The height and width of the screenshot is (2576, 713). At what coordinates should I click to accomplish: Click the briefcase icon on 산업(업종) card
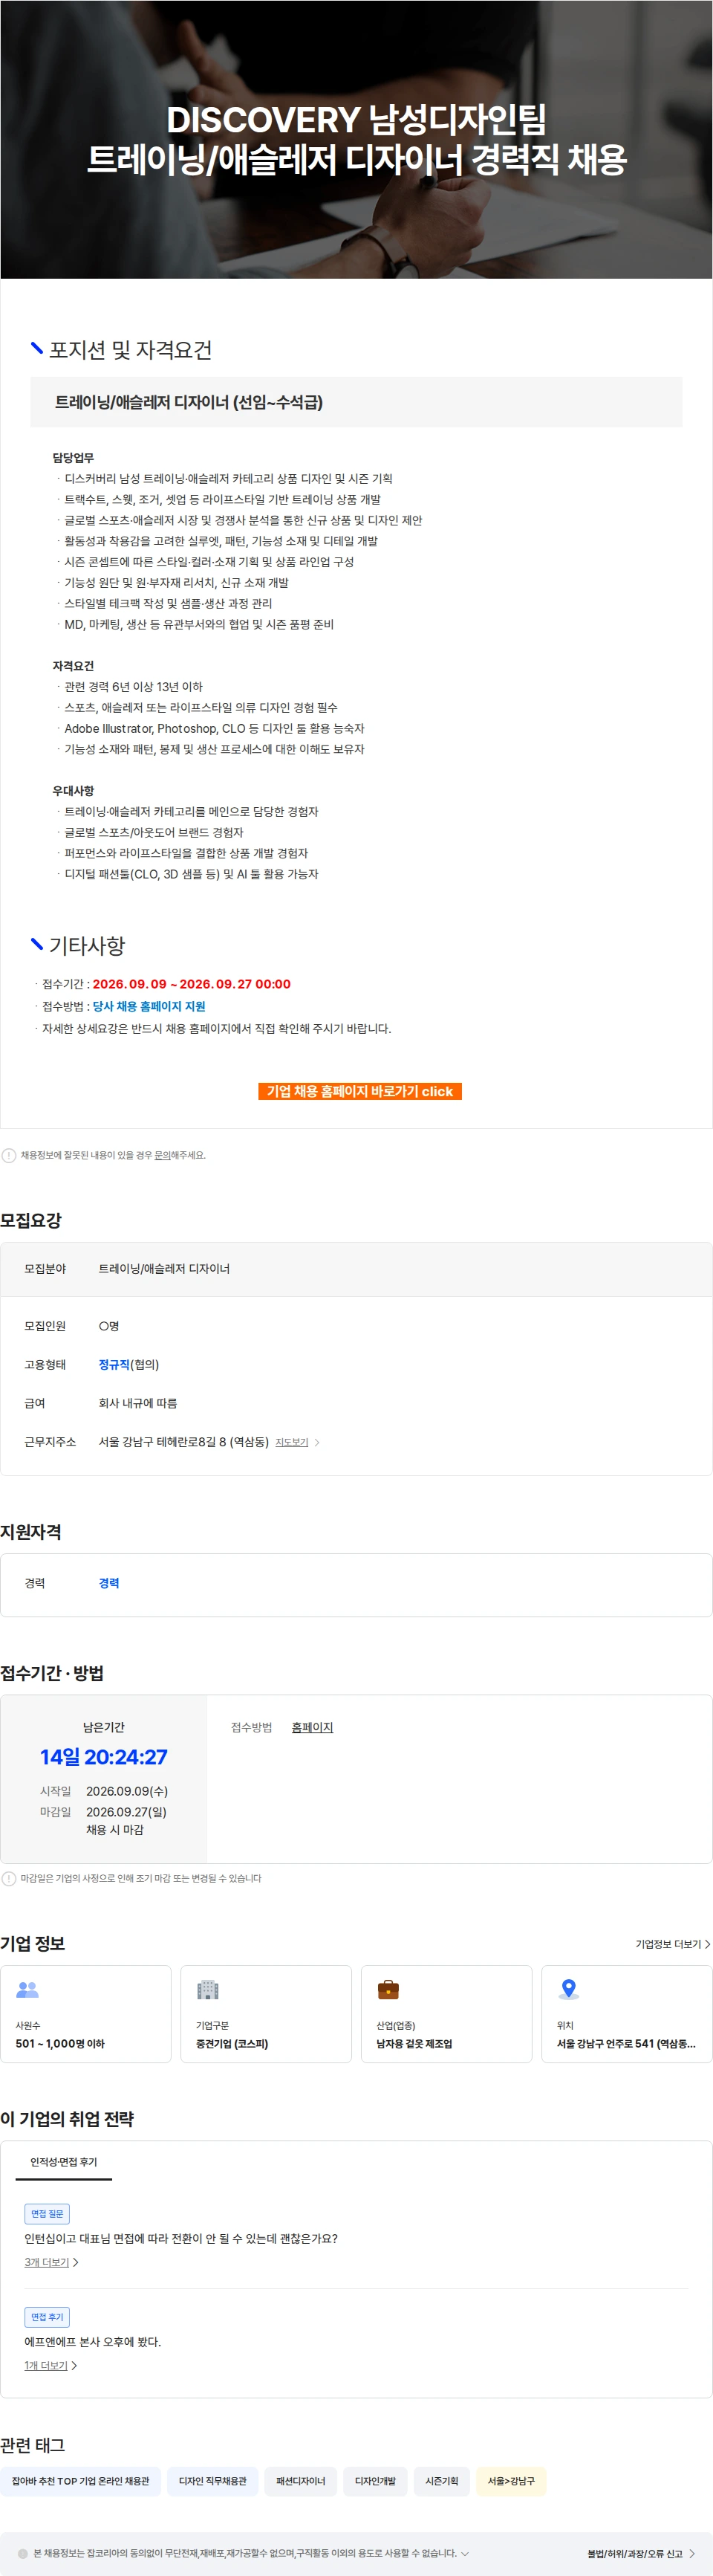tap(388, 1990)
